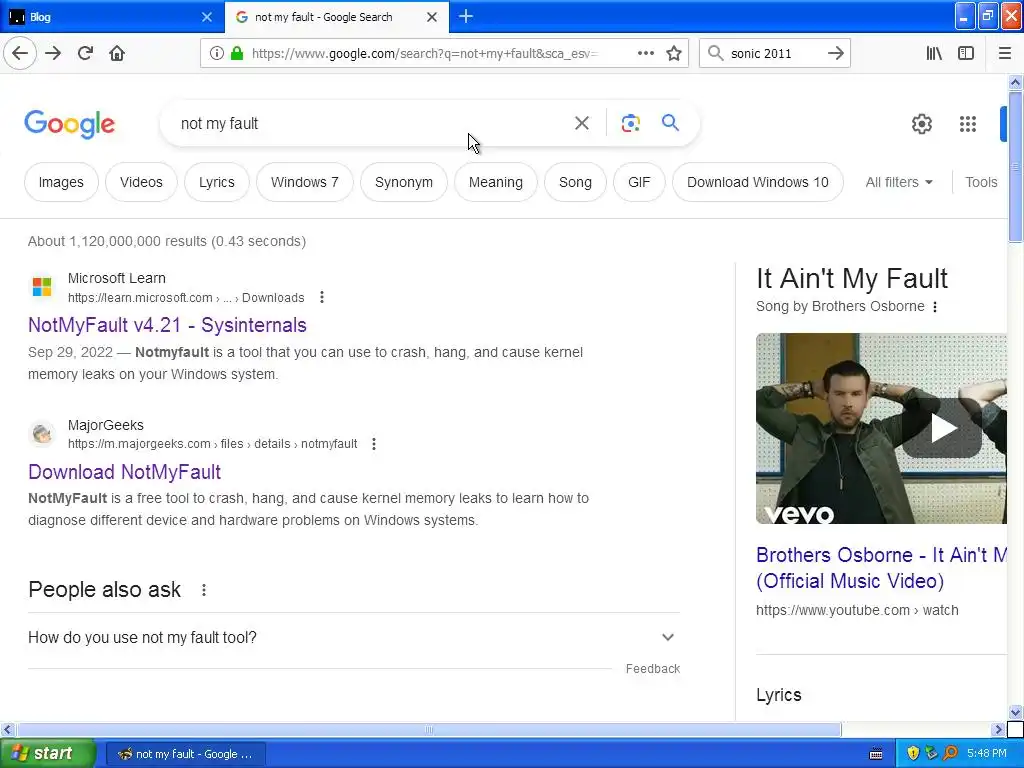Viewport: 1024px width, 768px height.
Task: Select the Download Windows 10 chip
Action: [x=758, y=182]
